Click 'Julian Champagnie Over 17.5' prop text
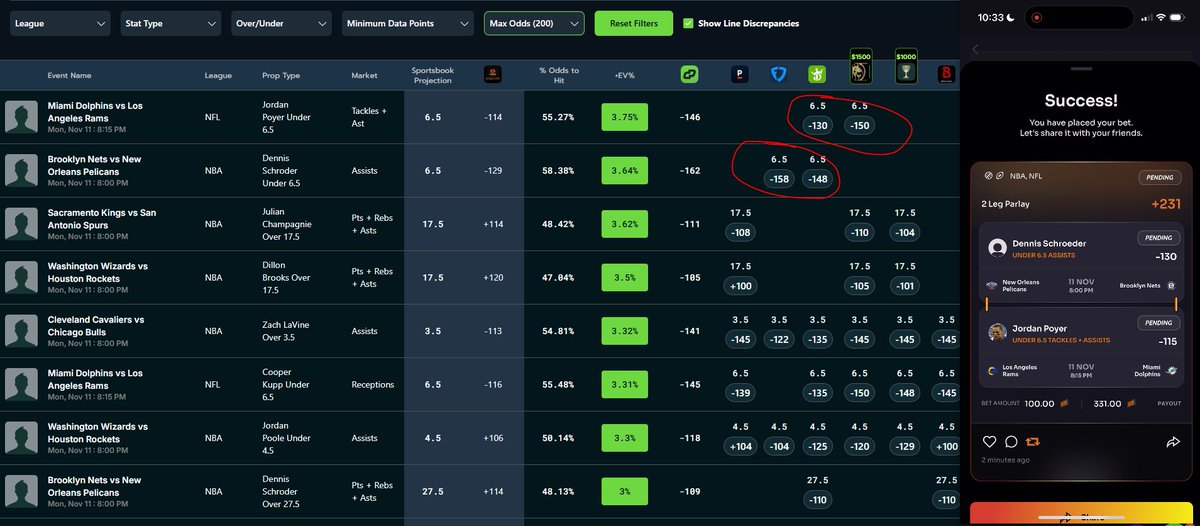This screenshot has height=526, width=1200. pyautogui.click(x=285, y=224)
